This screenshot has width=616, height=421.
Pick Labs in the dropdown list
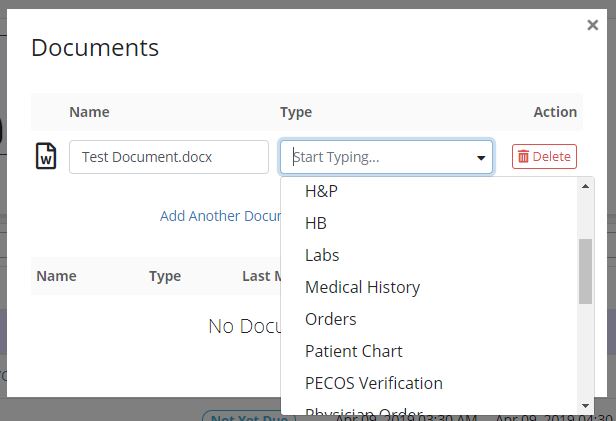point(322,255)
